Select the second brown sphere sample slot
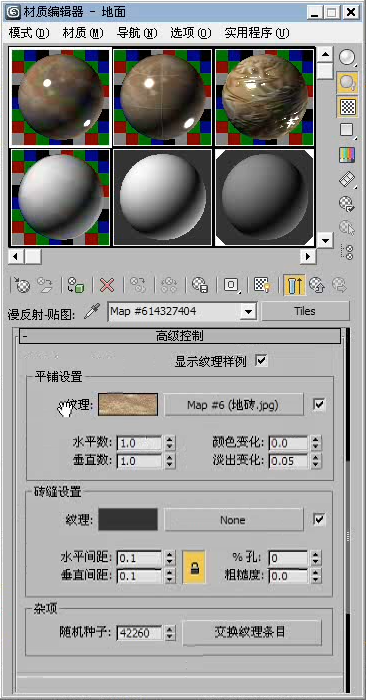 [x=162, y=97]
